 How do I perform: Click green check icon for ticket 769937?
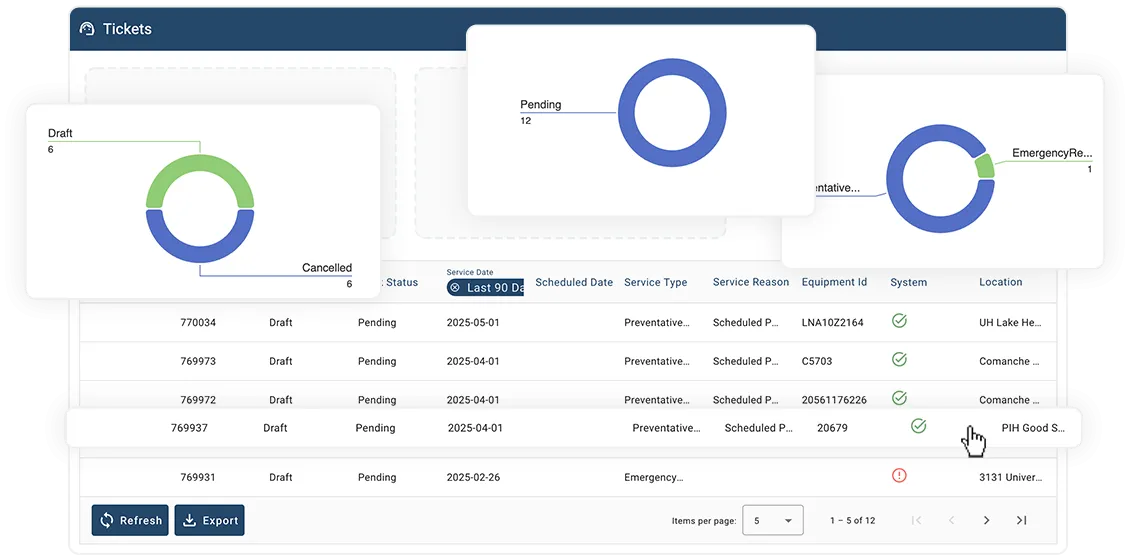click(918, 426)
